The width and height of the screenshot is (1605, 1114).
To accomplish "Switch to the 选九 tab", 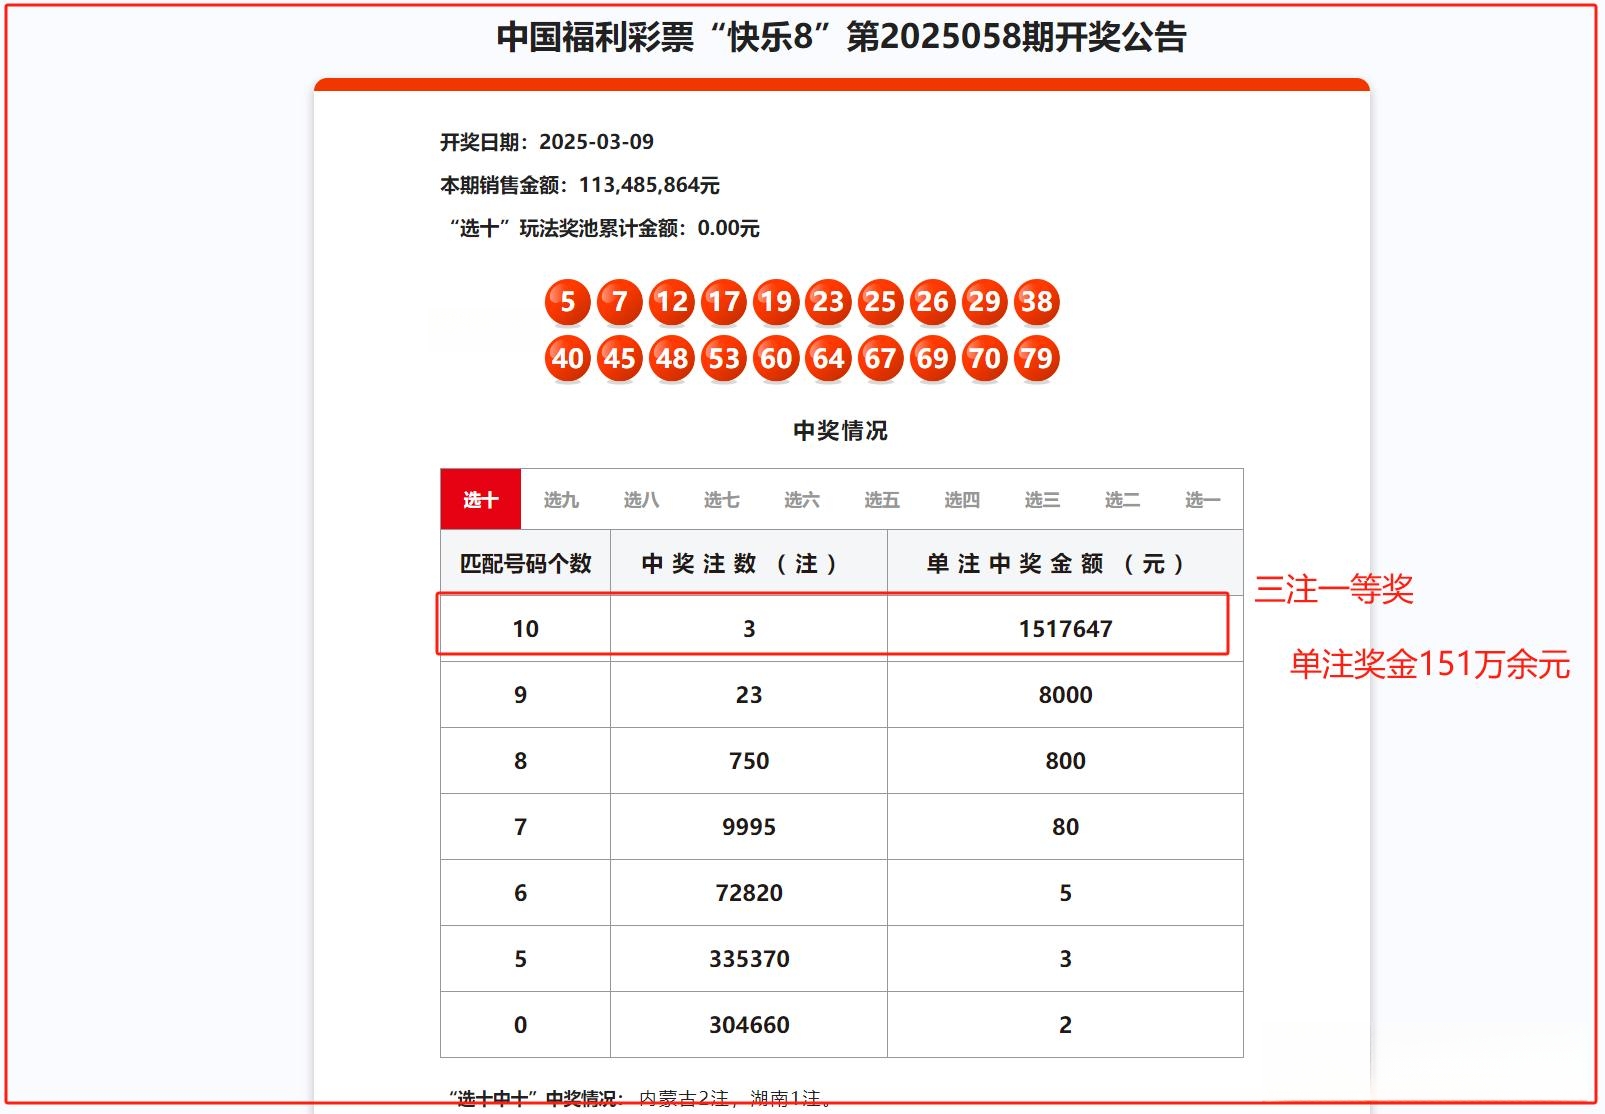I will click(x=561, y=499).
